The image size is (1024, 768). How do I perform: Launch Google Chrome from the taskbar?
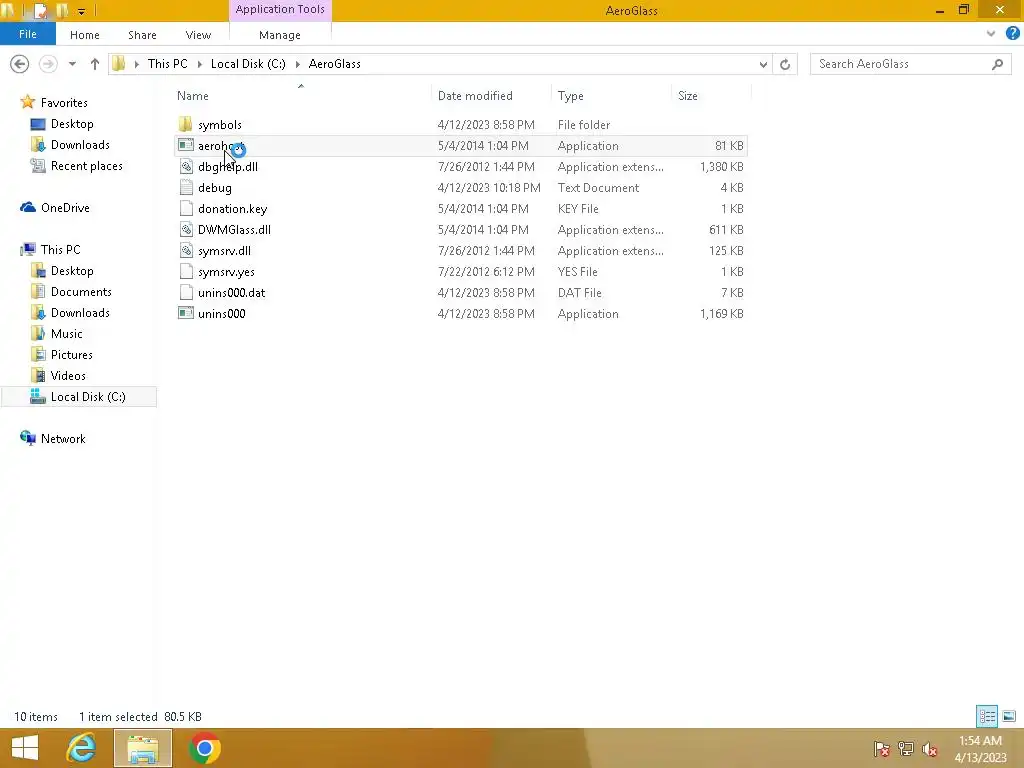[x=204, y=748]
